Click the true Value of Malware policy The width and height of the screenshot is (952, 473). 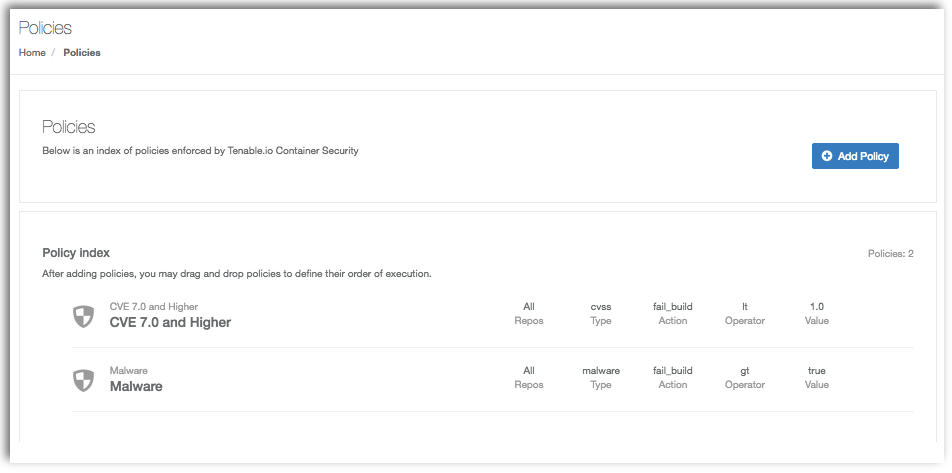[817, 370]
